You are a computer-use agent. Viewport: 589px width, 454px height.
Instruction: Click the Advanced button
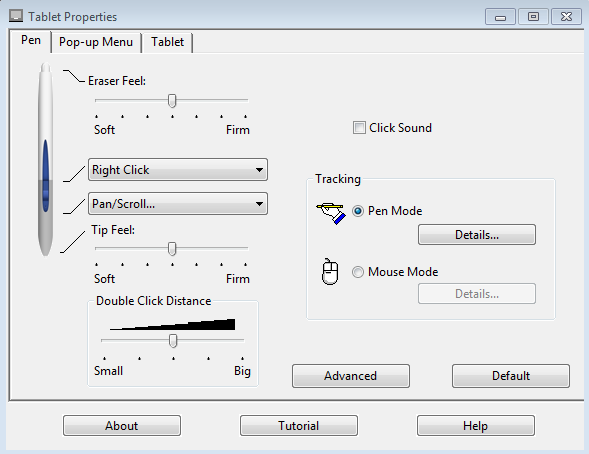[x=350, y=376]
